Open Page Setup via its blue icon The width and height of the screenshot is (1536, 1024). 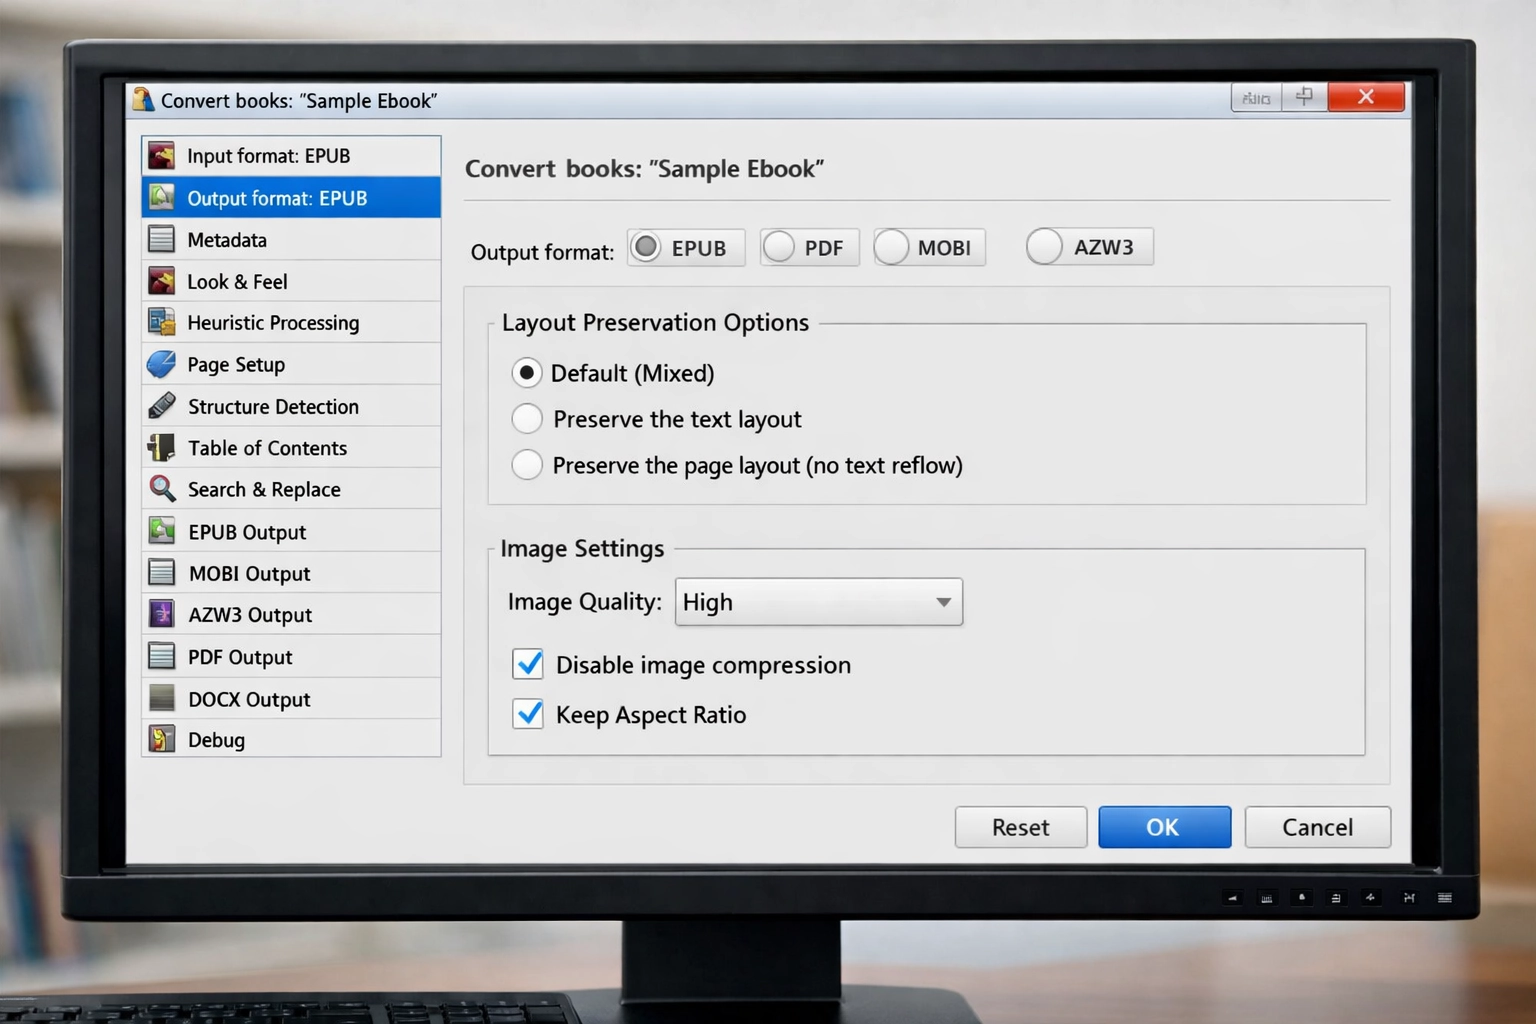coord(161,364)
